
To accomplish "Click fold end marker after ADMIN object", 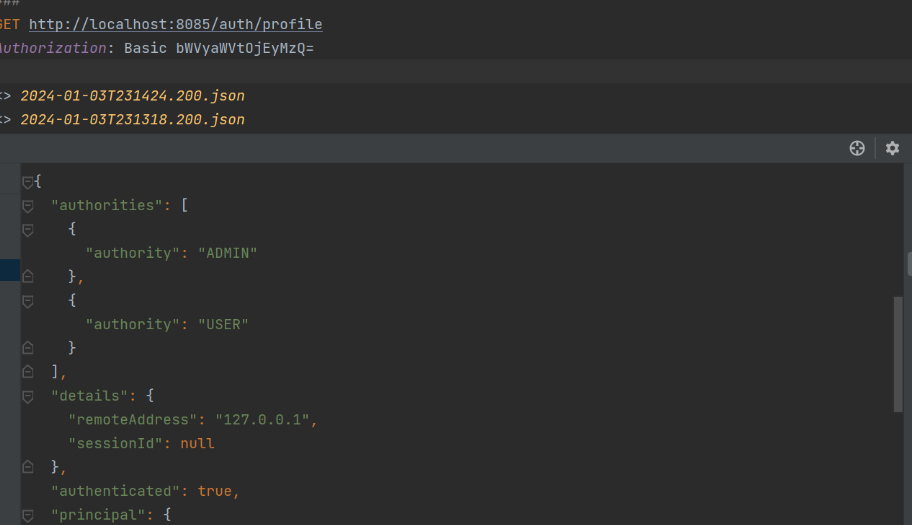I will click(x=27, y=276).
